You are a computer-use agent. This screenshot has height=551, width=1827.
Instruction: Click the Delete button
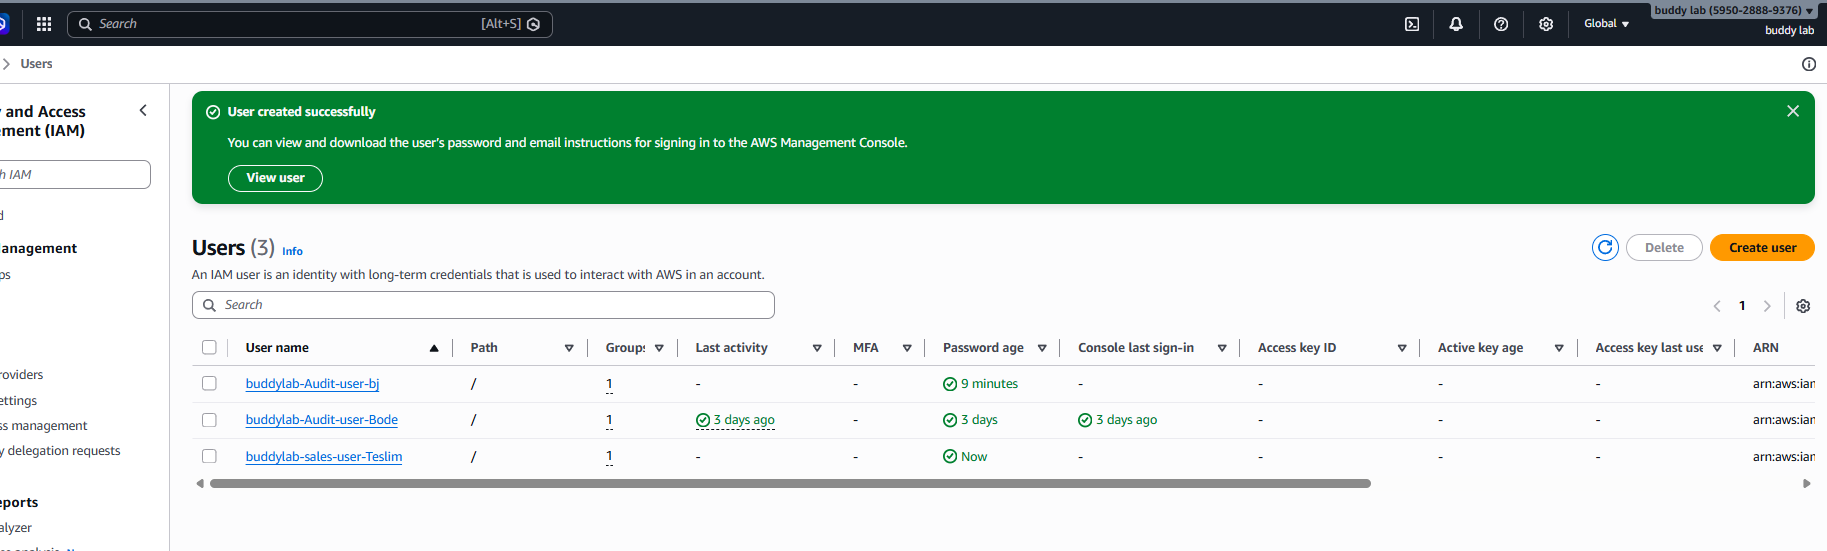click(1664, 247)
